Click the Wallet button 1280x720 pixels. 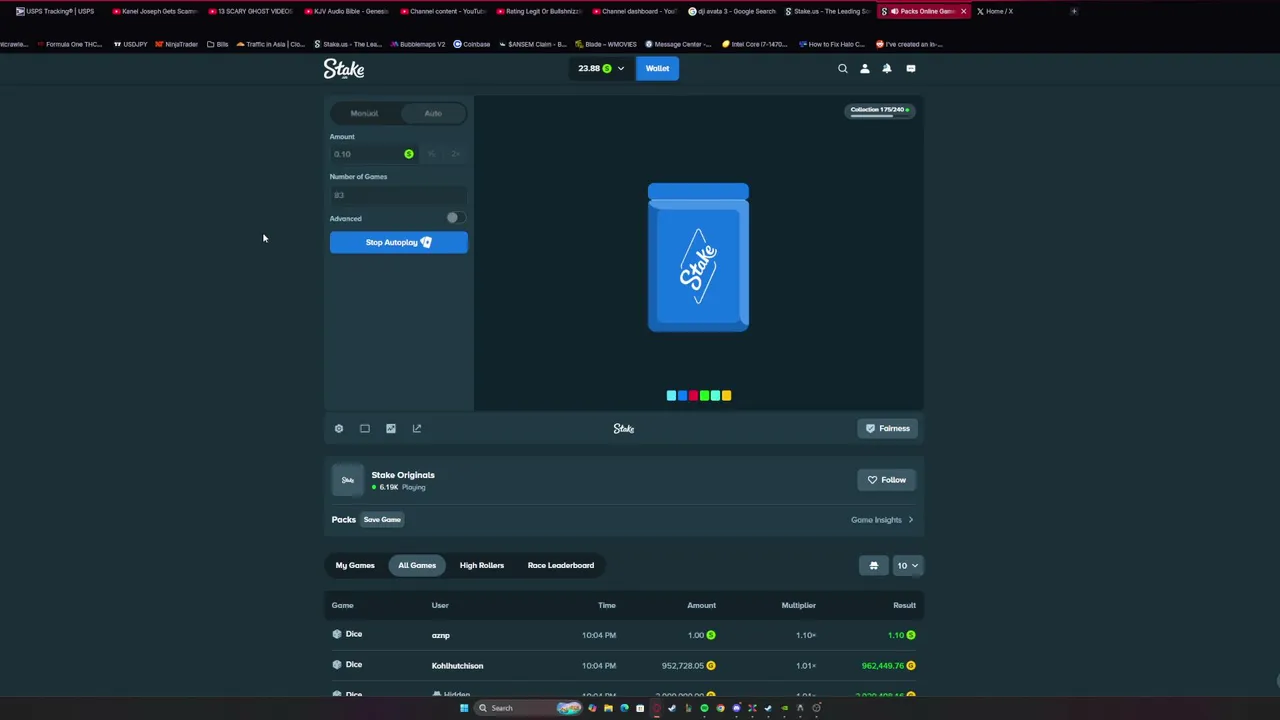coord(657,69)
